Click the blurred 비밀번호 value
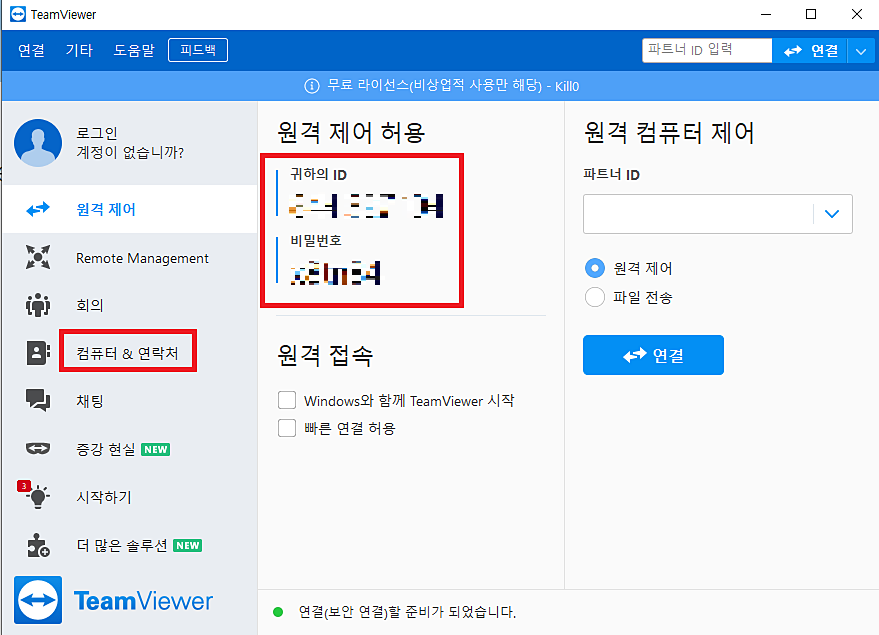The width and height of the screenshot is (879, 635). coord(335,273)
